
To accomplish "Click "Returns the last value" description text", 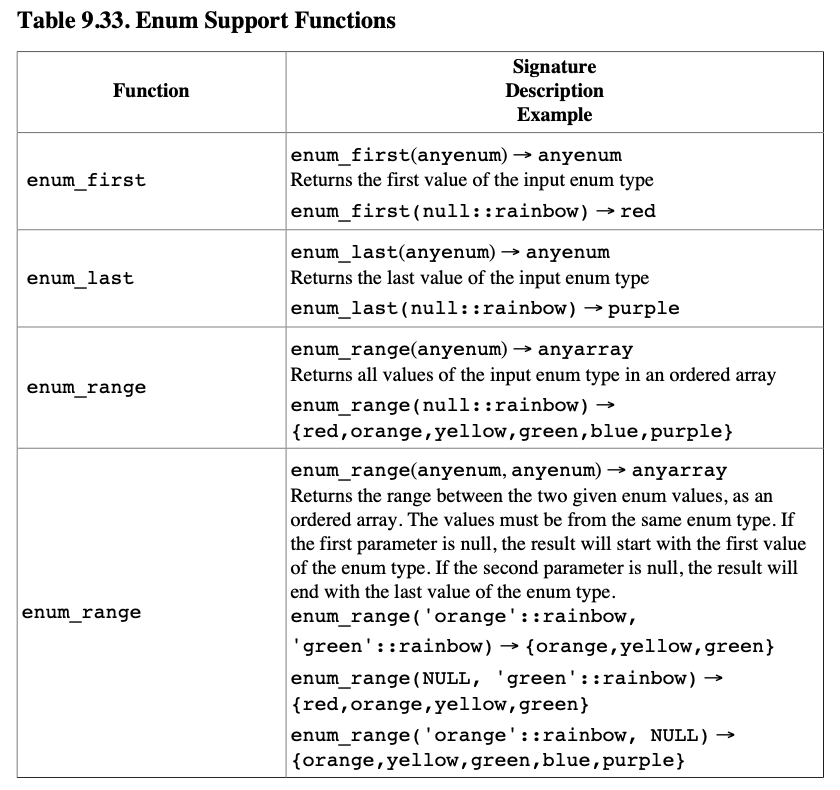I will click(470, 278).
